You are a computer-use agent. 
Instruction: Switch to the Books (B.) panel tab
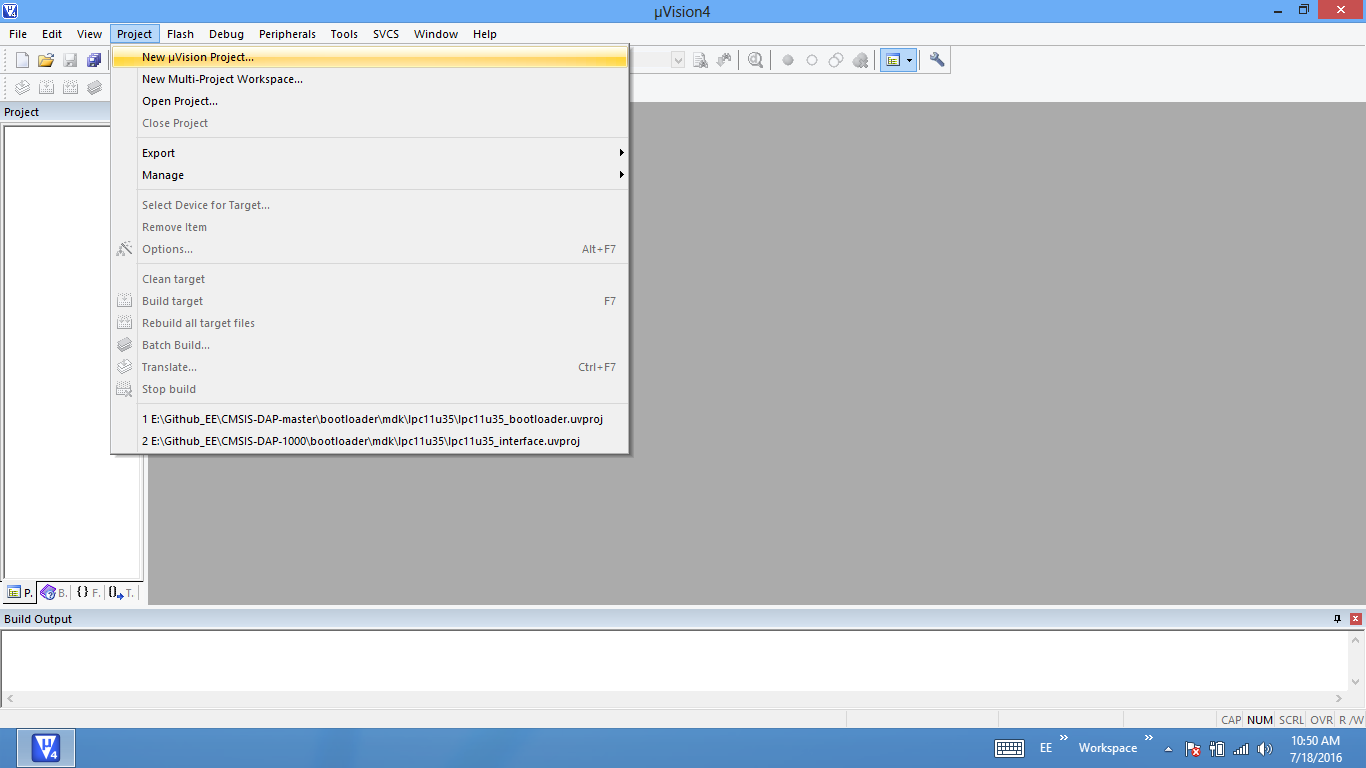click(x=54, y=592)
